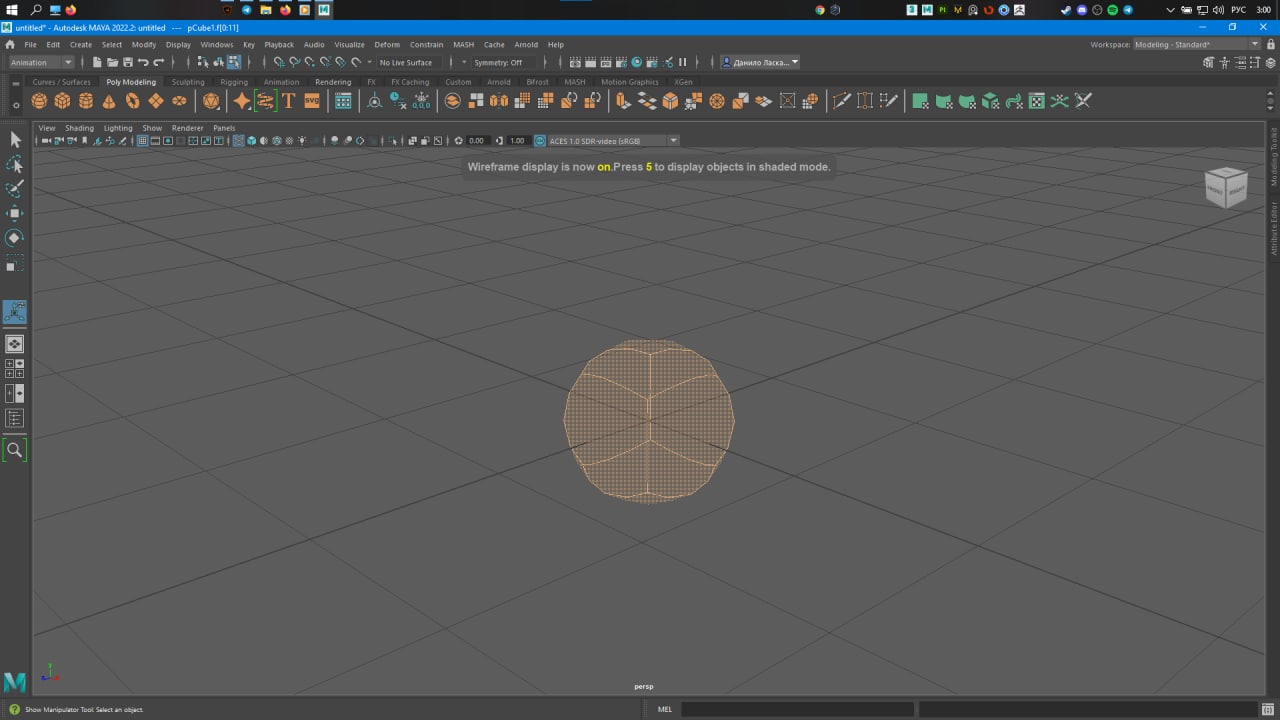Click the Redo arrow icon
The width and height of the screenshot is (1280, 720).
point(158,62)
